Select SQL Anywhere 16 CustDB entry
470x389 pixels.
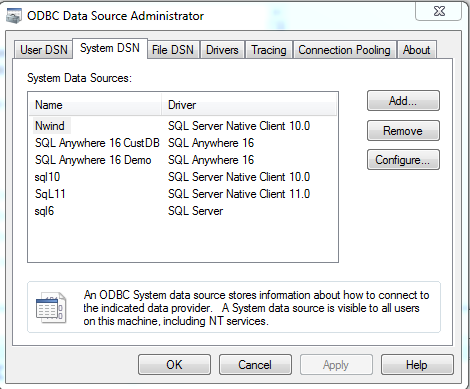coord(183,143)
